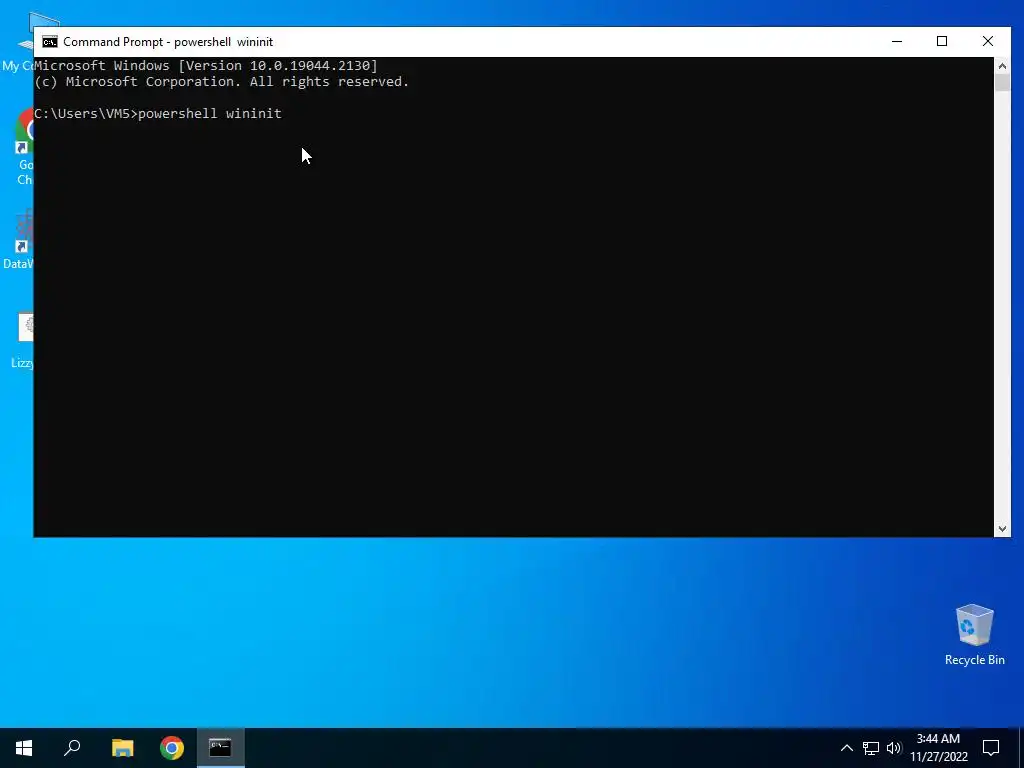The height and width of the screenshot is (768, 1024).
Task: Minimize the Command Prompt window
Action: 897,42
